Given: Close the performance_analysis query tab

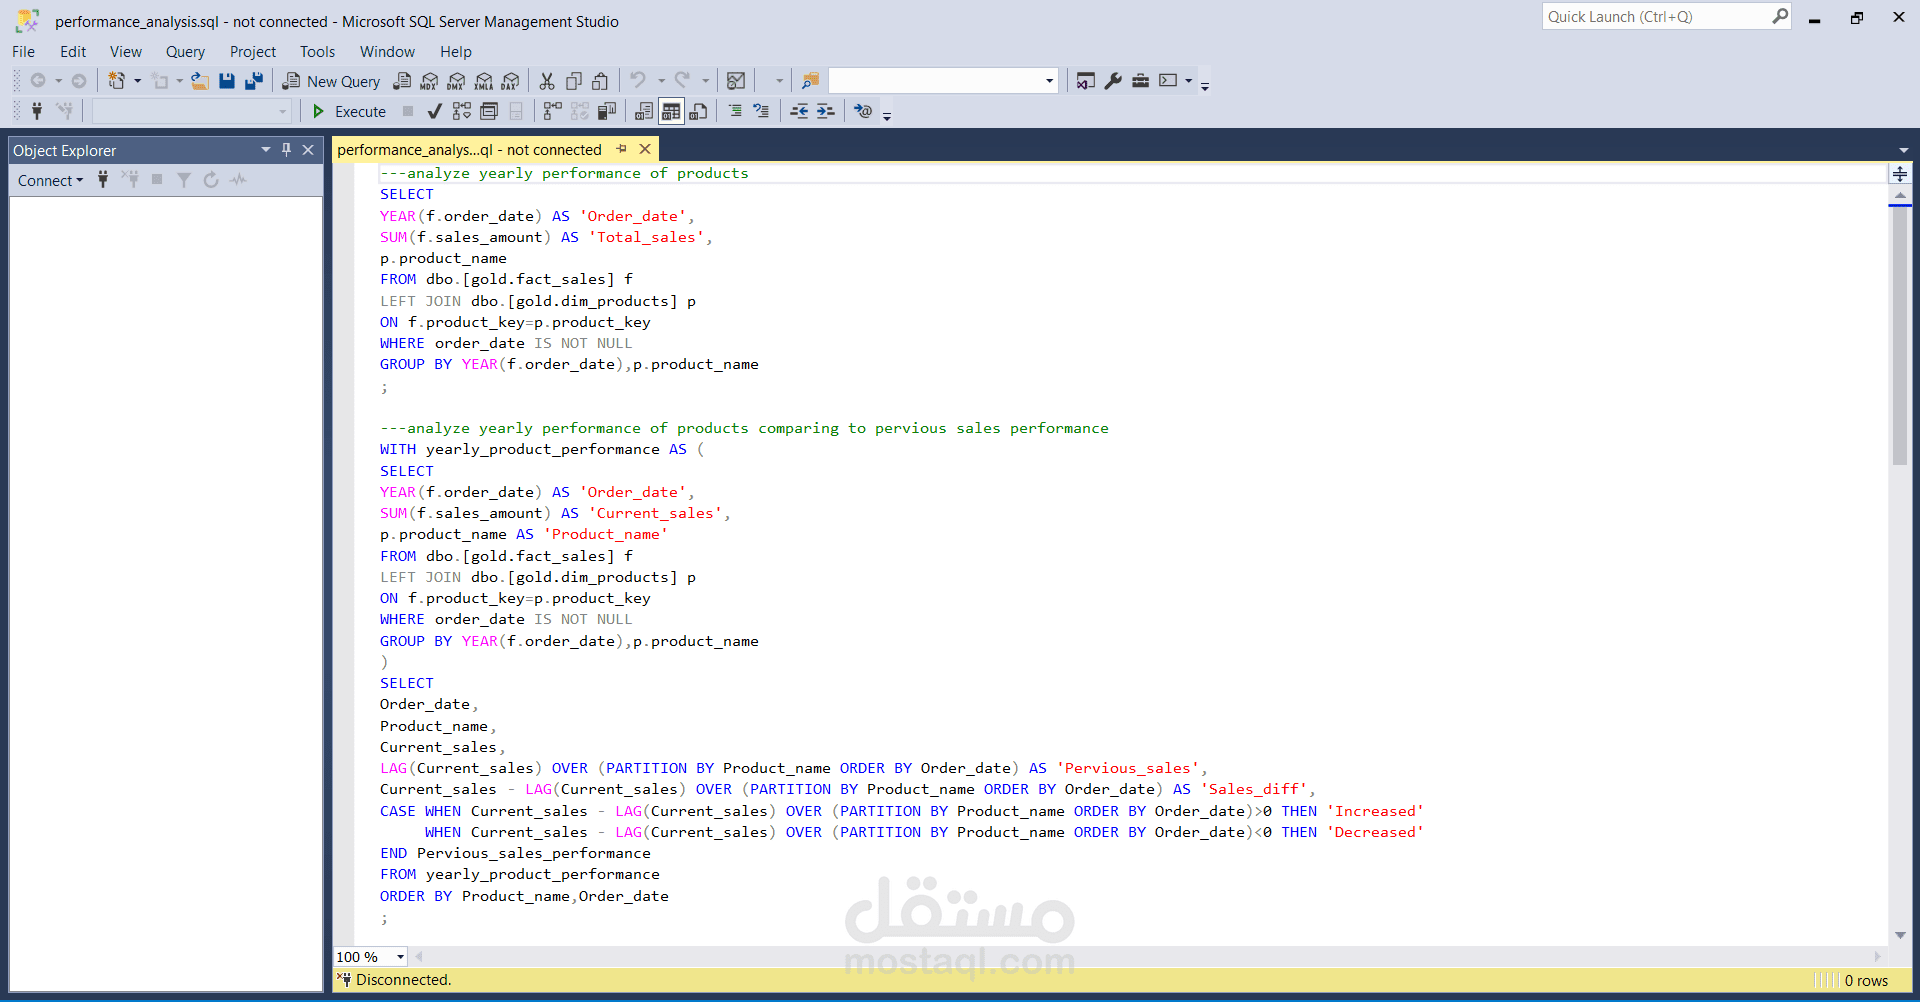Looking at the screenshot, I should pos(645,150).
